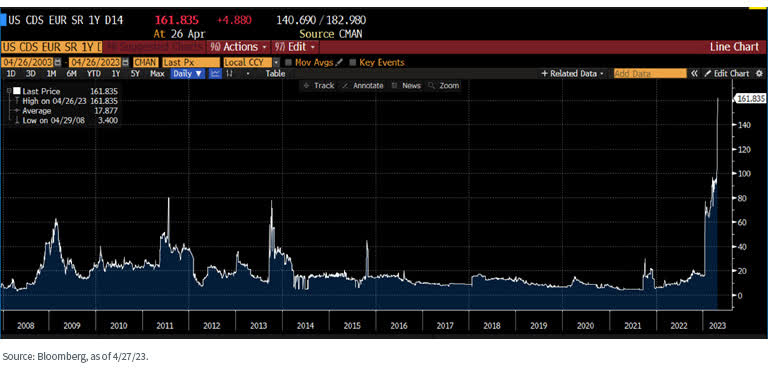The height and width of the screenshot is (377, 768).
Task: Click the CMAN source field
Action: tap(145, 63)
